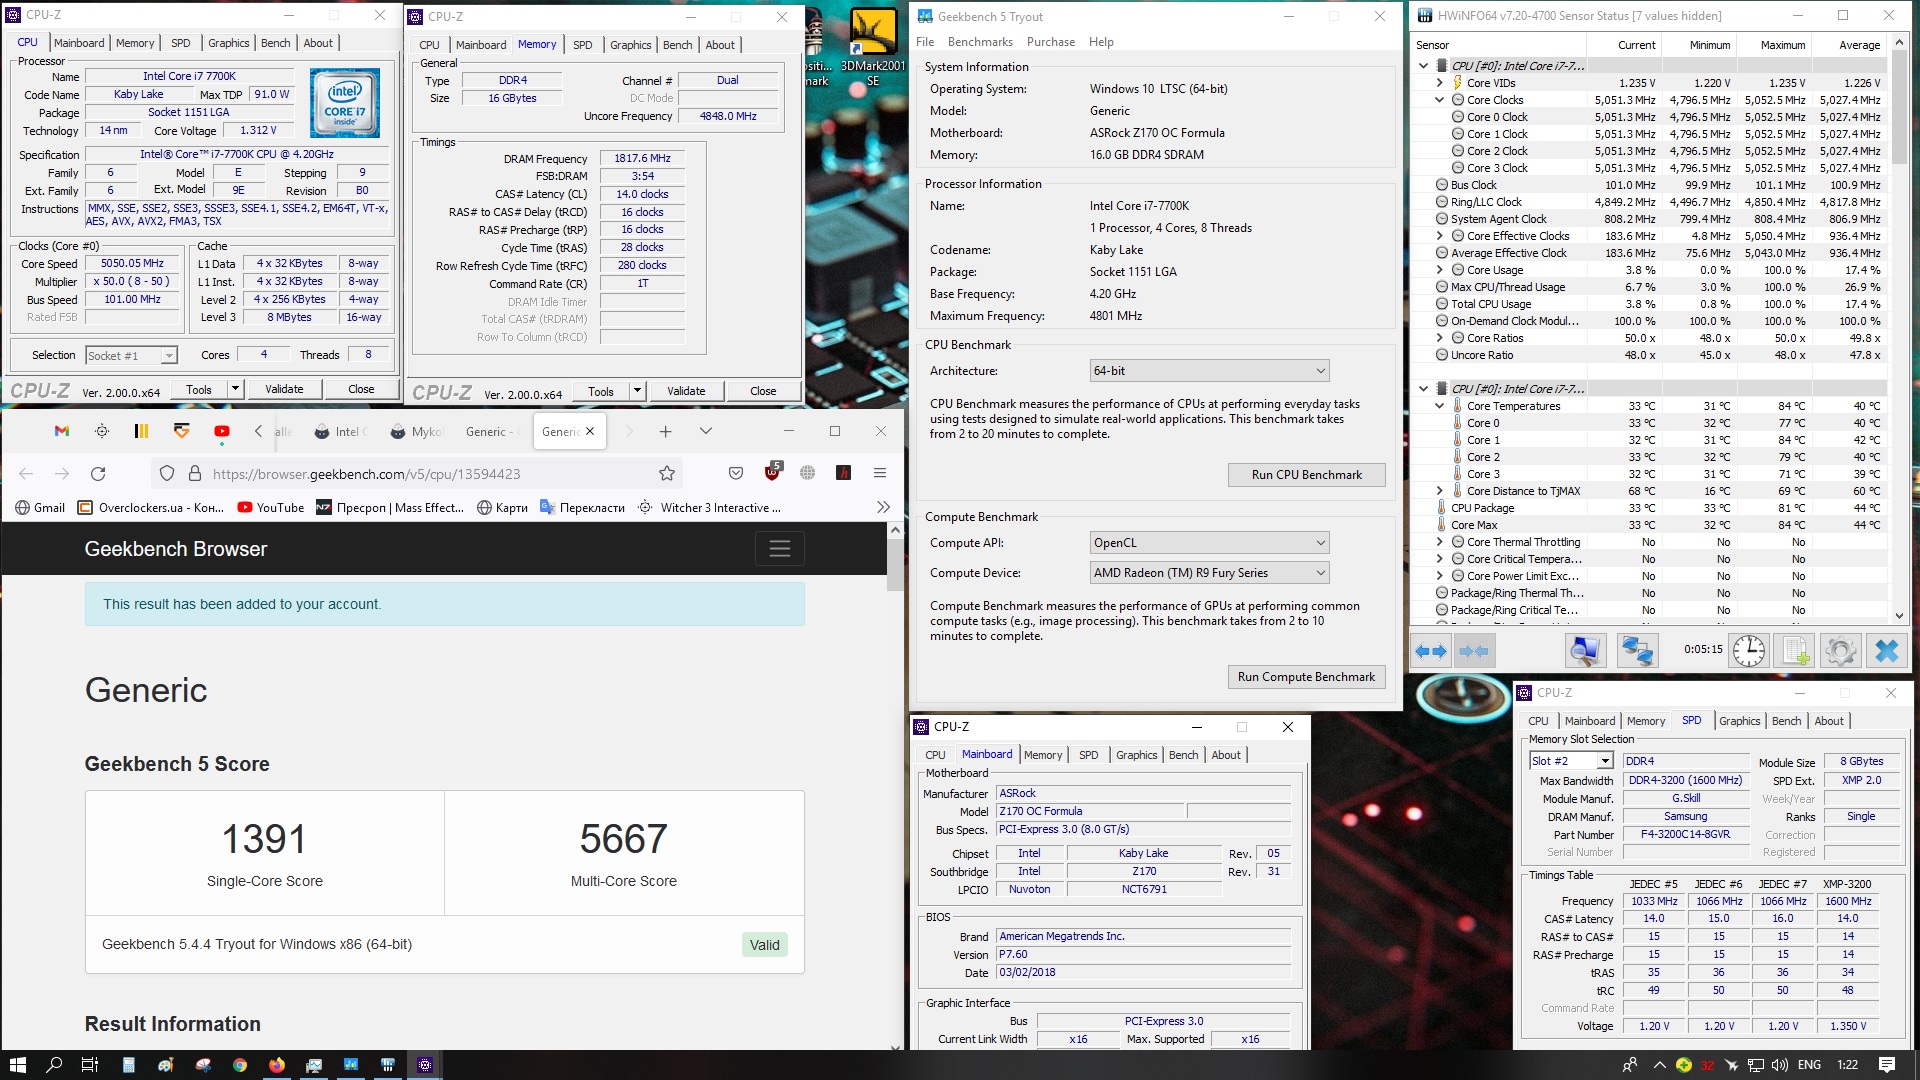1920x1080 pixels.
Task: Show all Firefox tabs with chevron dropdown
Action: [x=706, y=431]
